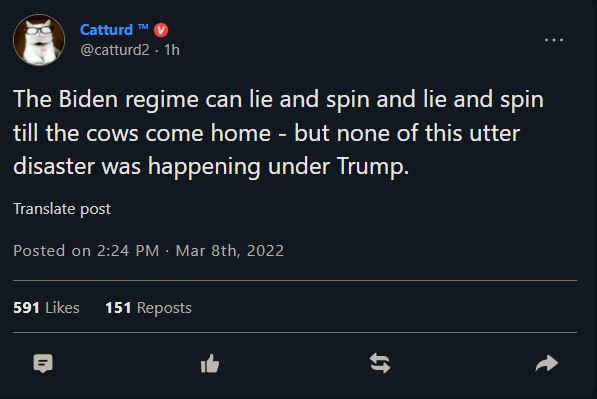This screenshot has height=399, width=597.
Task: Click the Mar 8th, 2022 date
Action: pyautogui.click(x=230, y=251)
